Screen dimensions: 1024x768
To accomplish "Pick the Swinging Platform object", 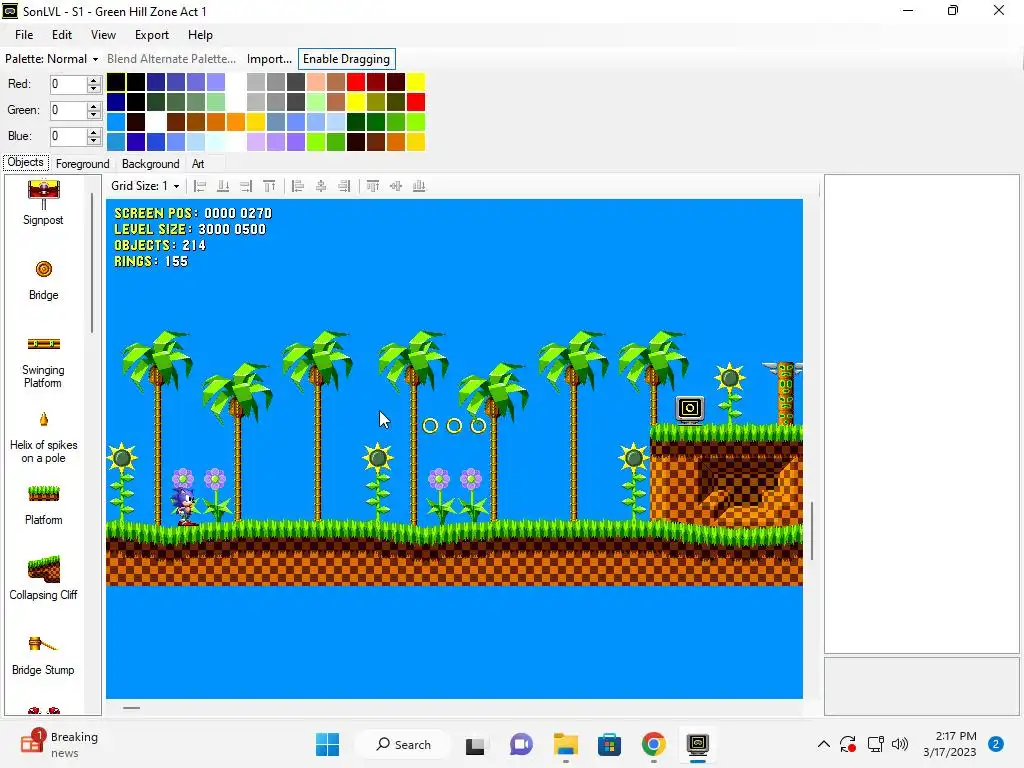I will (43, 362).
